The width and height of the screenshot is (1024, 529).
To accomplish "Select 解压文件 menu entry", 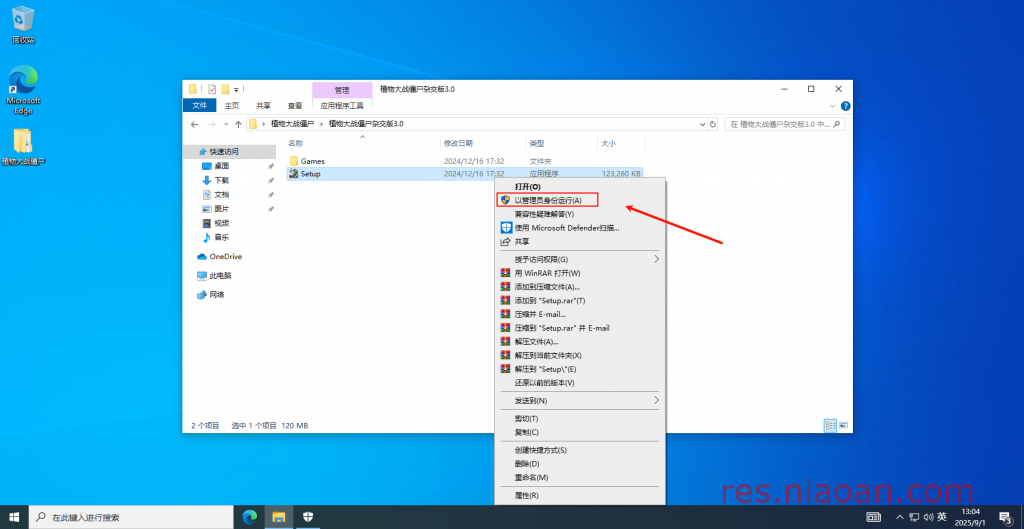I will tap(580, 342).
